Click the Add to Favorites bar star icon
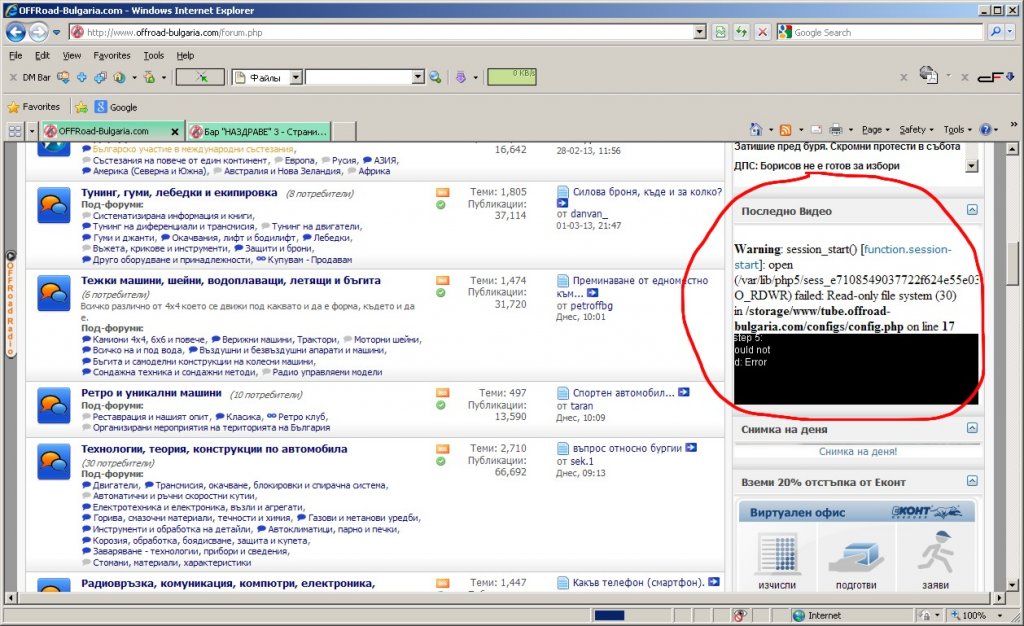This screenshot has height=626, width=1024. coord(81,107)
